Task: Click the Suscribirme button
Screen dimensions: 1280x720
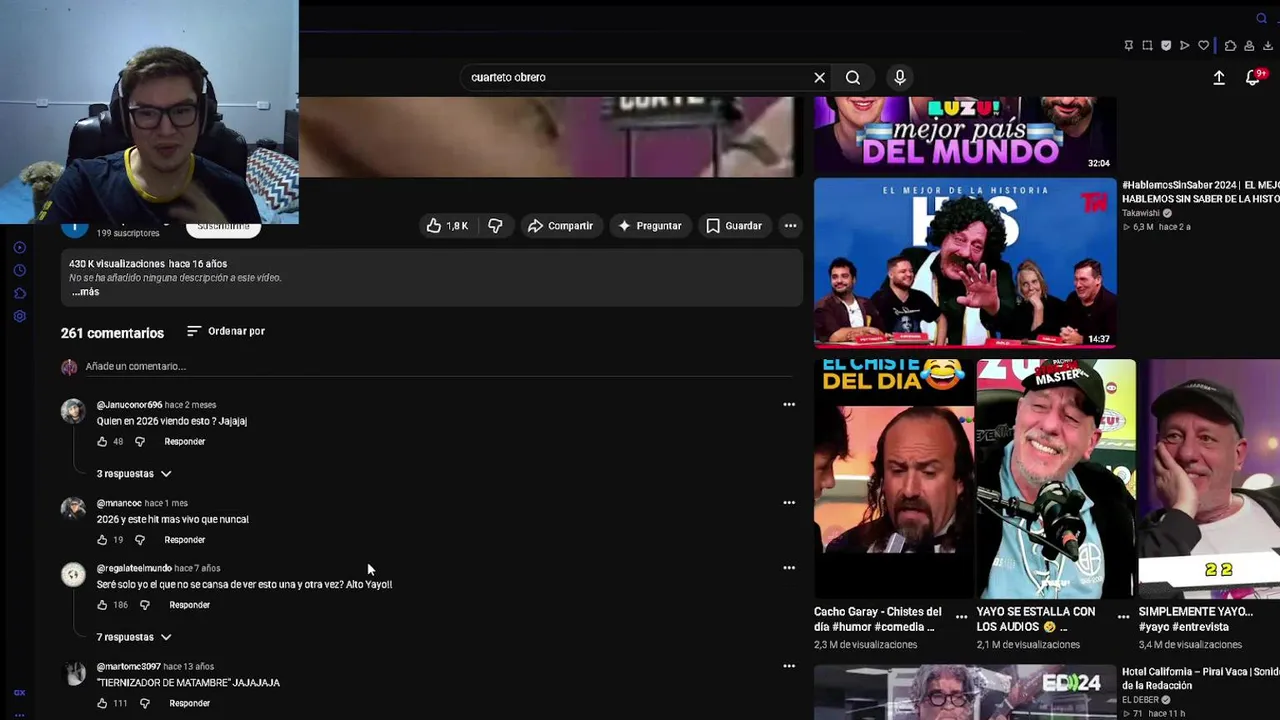Action: 223,228
